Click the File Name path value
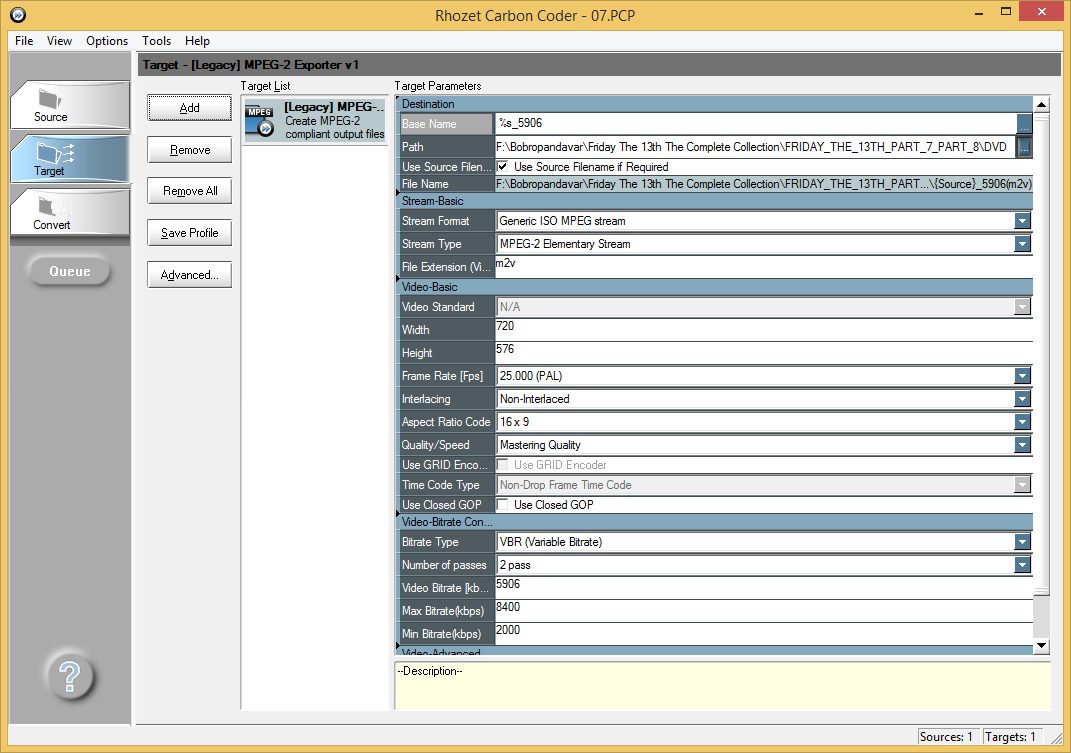 point(764,184)
